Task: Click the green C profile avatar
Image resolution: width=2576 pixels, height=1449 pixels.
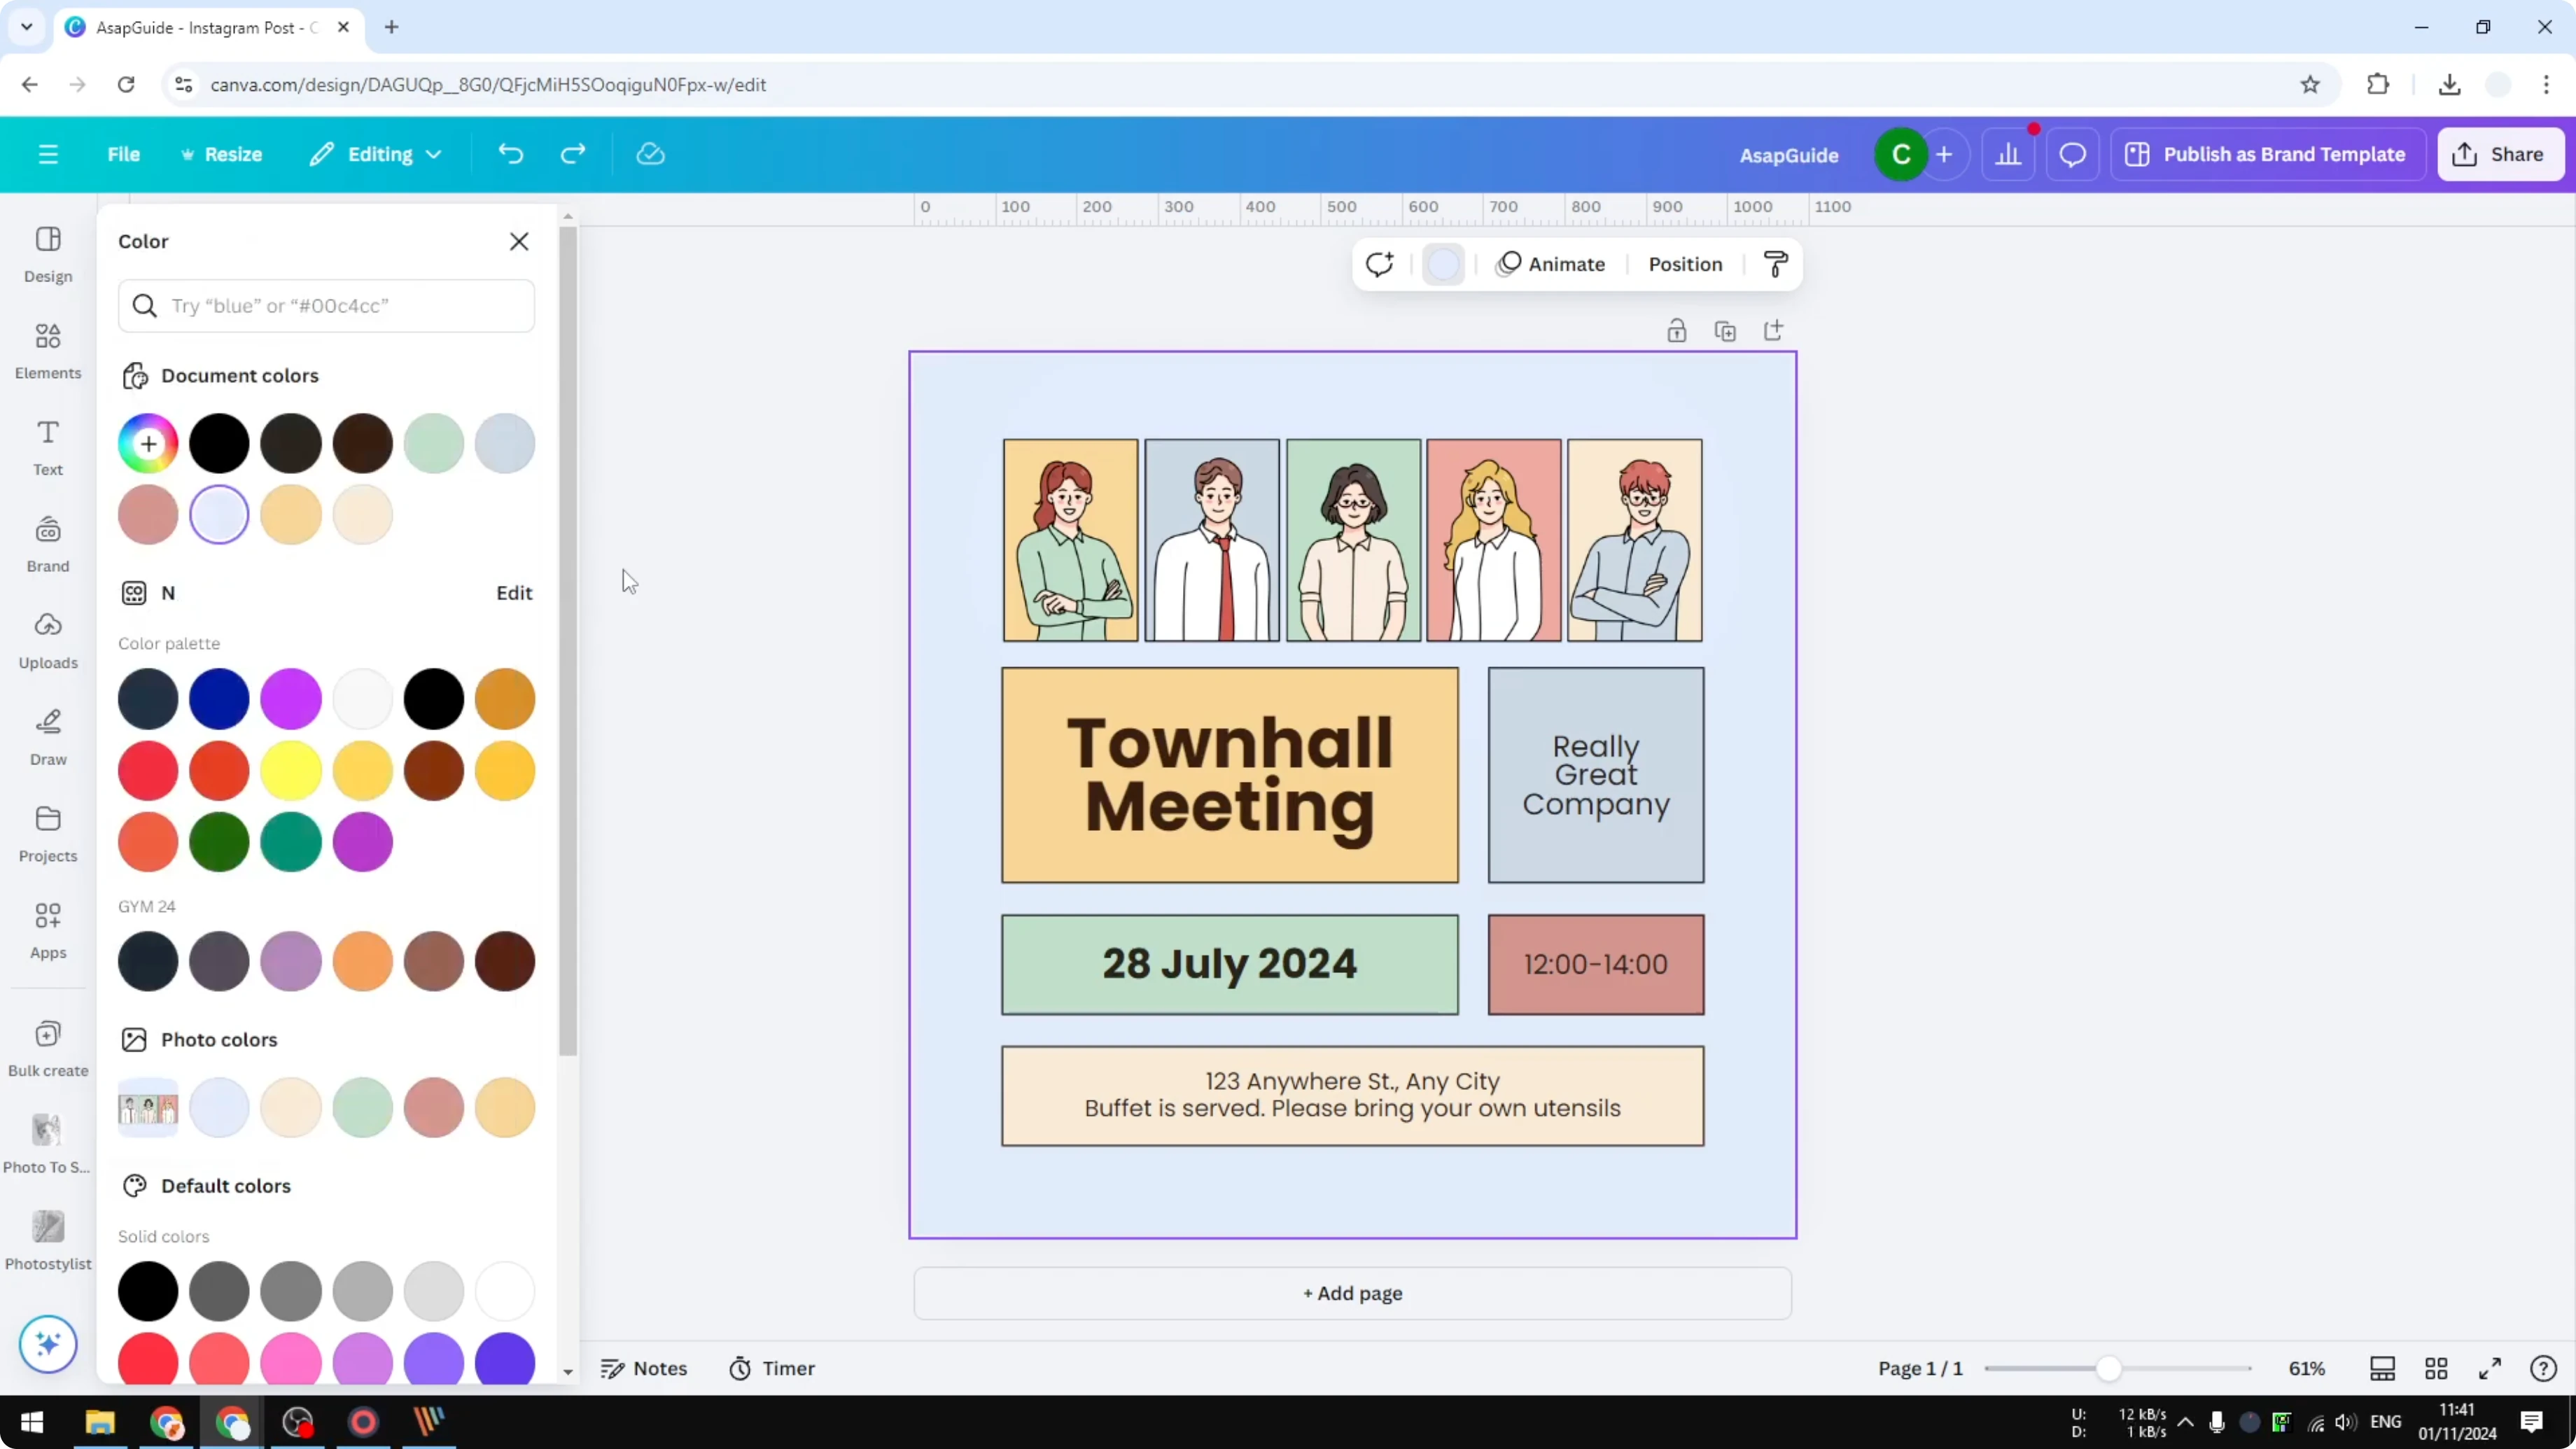Action: pos(1901,154)
